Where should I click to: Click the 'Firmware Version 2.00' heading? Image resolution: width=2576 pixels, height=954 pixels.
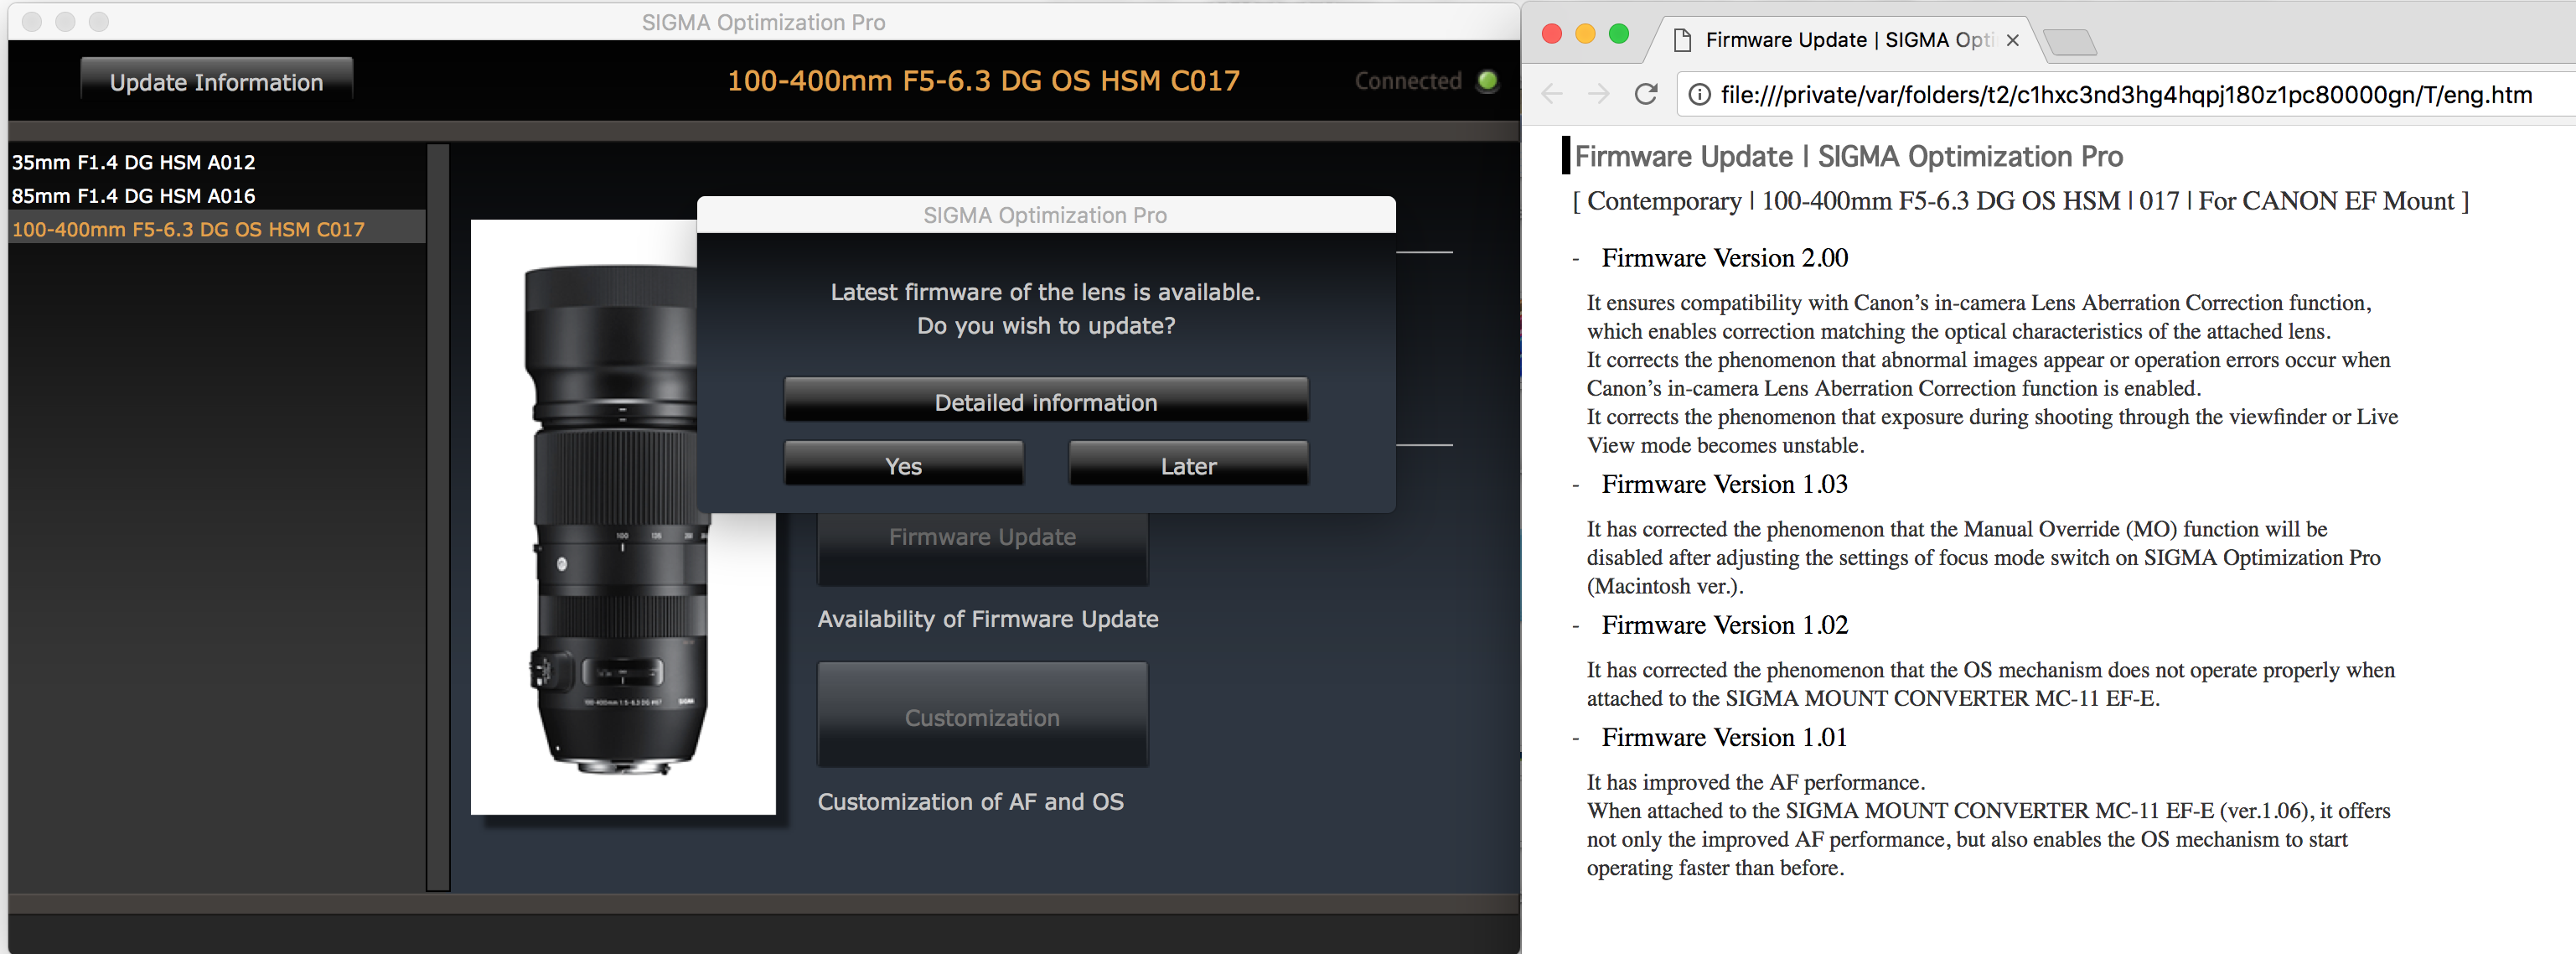click(x=1724, y=258)
